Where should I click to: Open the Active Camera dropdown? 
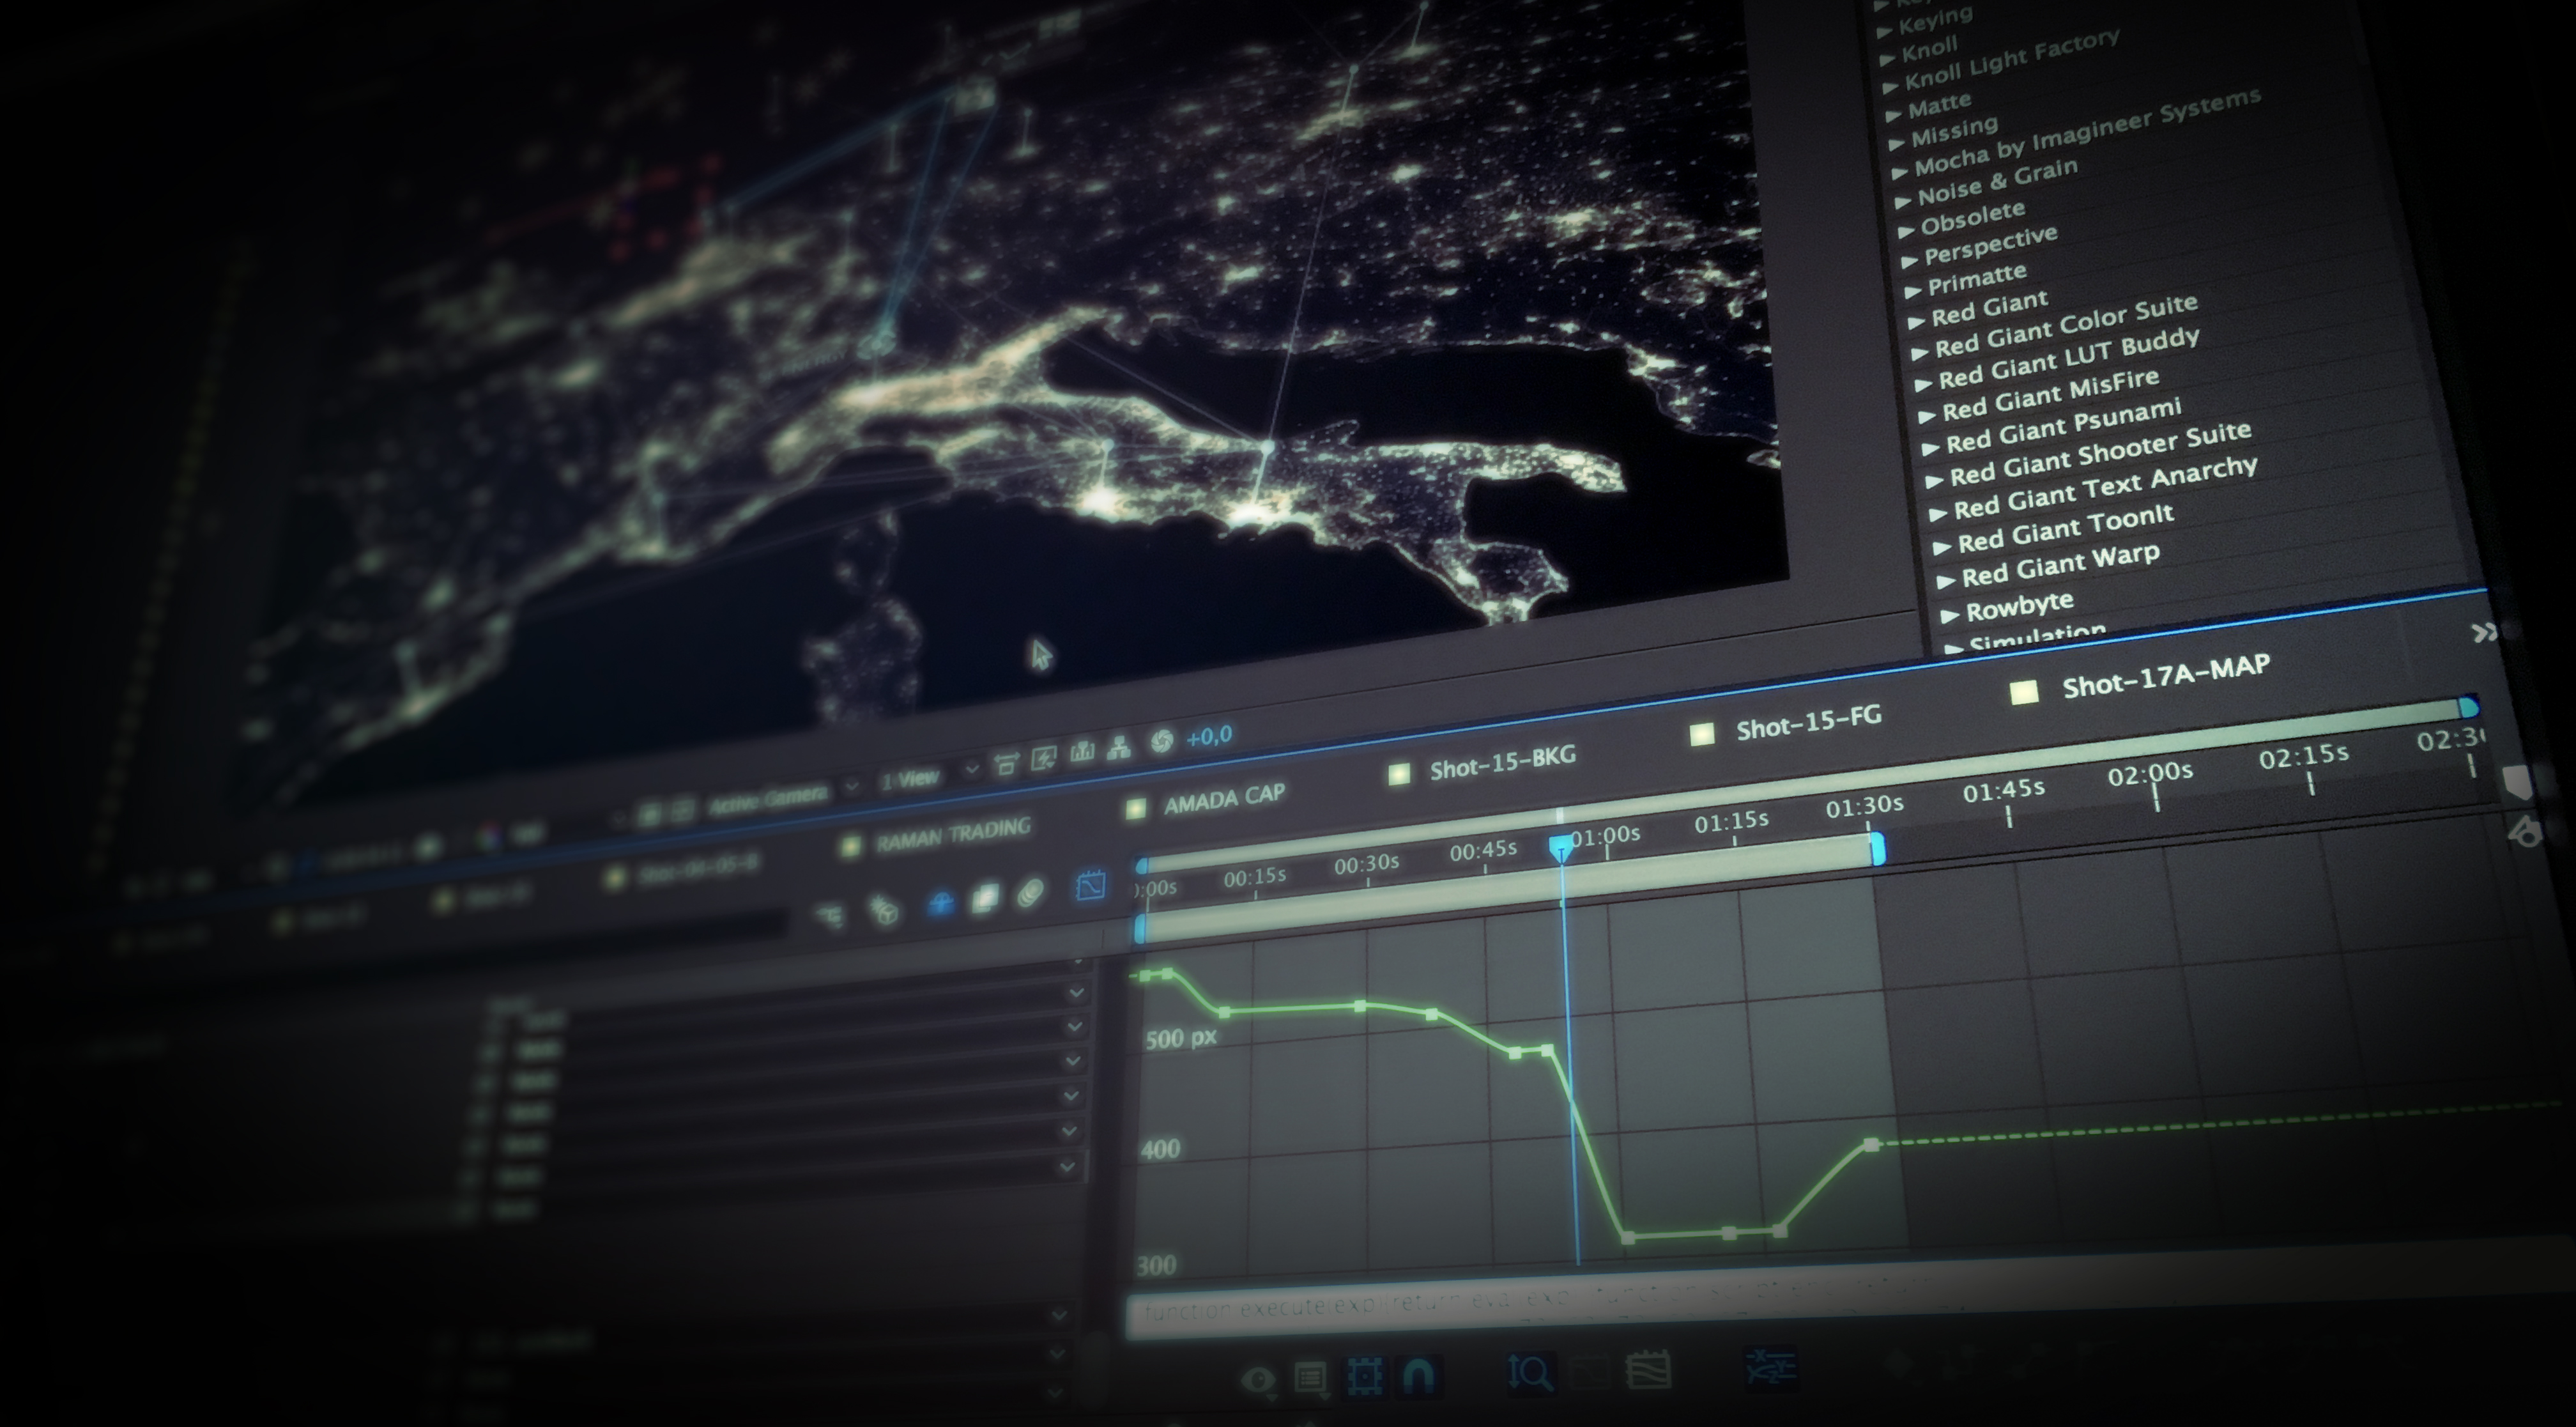780,799
